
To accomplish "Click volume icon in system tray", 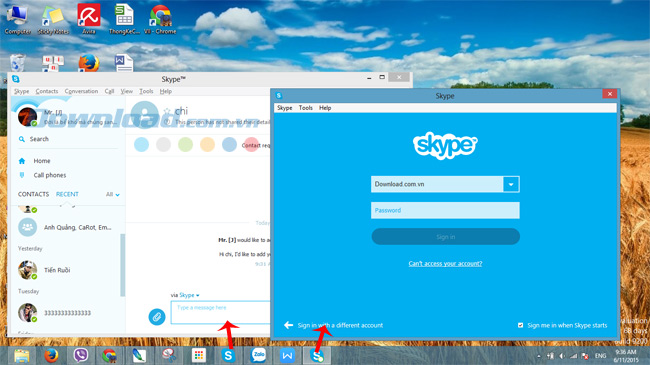I will 562,356.
